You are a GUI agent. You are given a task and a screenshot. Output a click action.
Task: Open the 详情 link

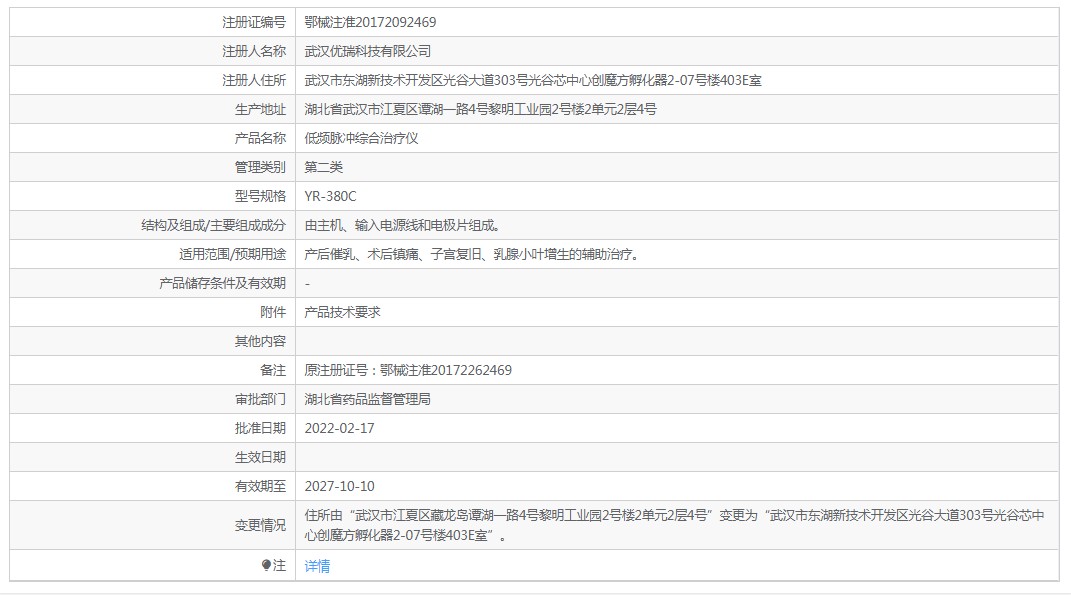pyautogui.click(x=317, y=566)
